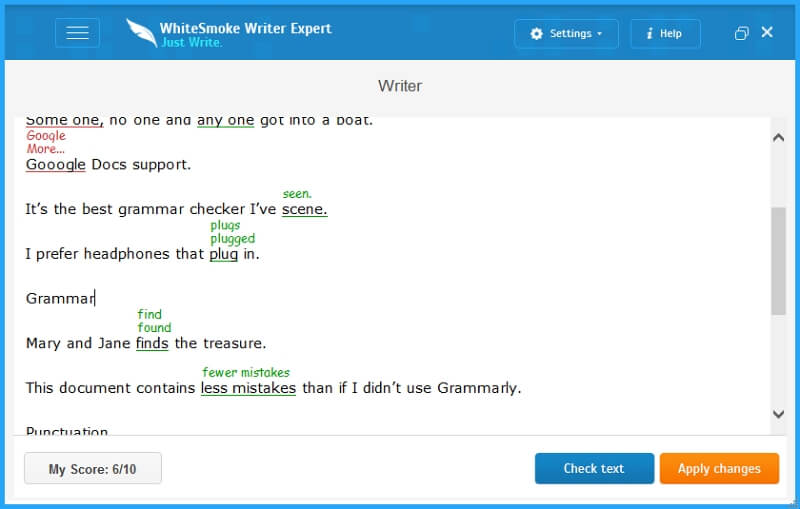Apply the 'seen.' suggestion
800x509 pixels.
(x=297, y=194)
